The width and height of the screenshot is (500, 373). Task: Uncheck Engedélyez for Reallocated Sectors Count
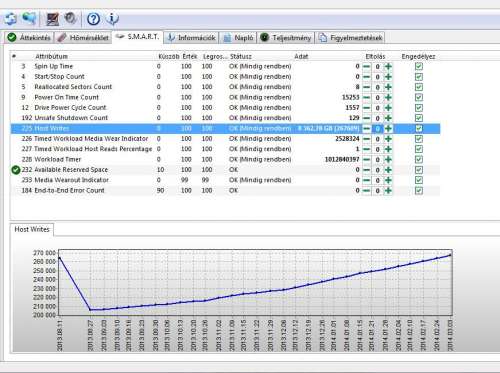pos(419,87)
